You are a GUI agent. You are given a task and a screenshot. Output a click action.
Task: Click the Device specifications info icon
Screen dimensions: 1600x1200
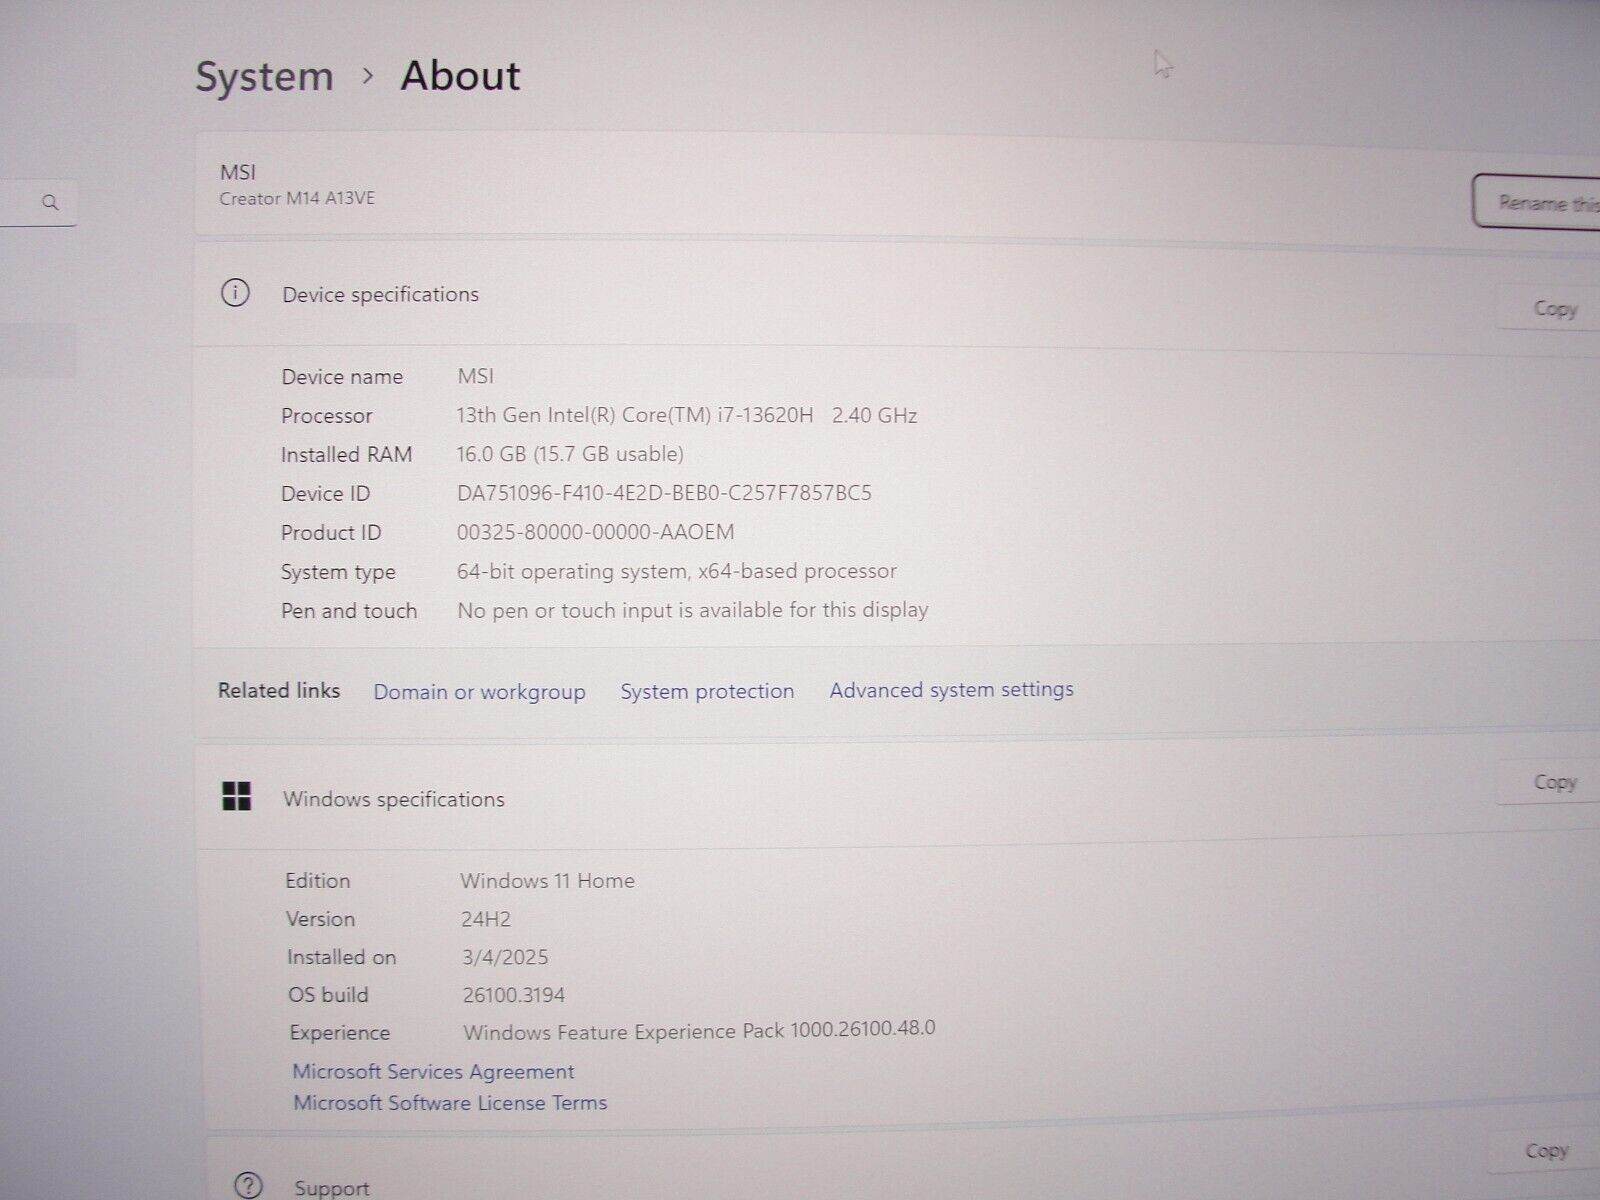click(235, 294)
